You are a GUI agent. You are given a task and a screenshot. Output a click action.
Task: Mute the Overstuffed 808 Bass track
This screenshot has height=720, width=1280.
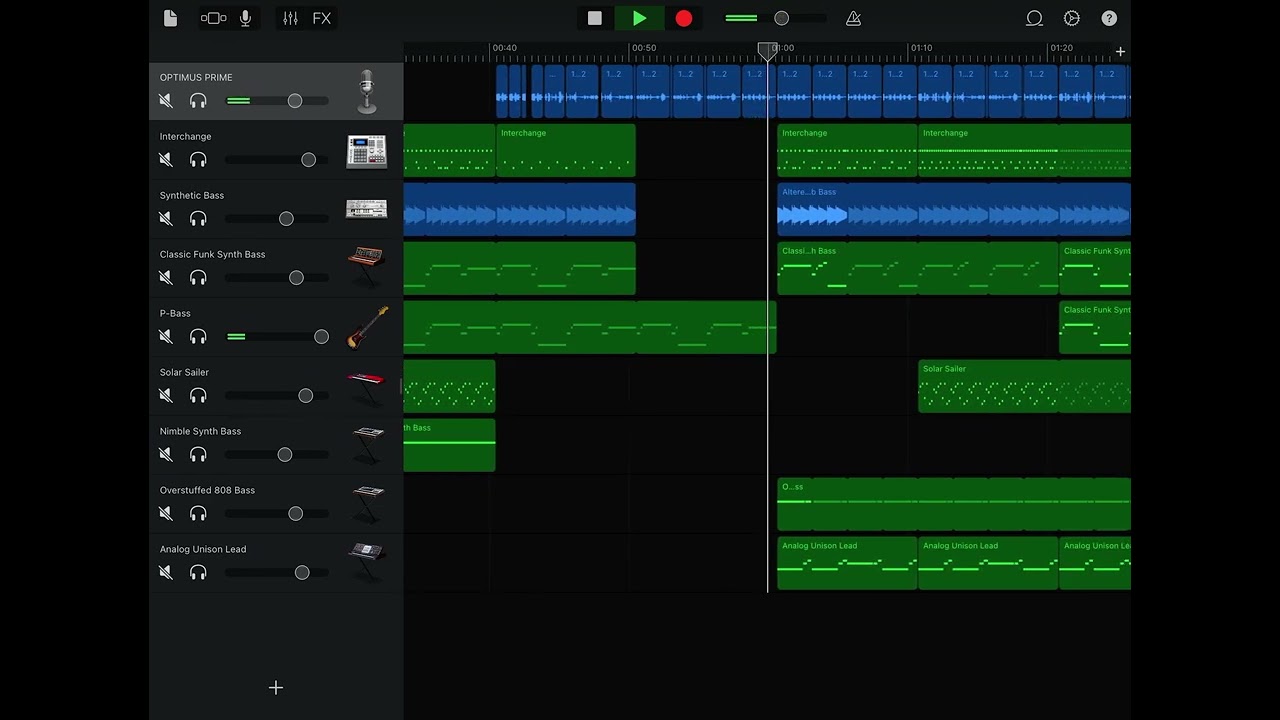click(166, 514)
